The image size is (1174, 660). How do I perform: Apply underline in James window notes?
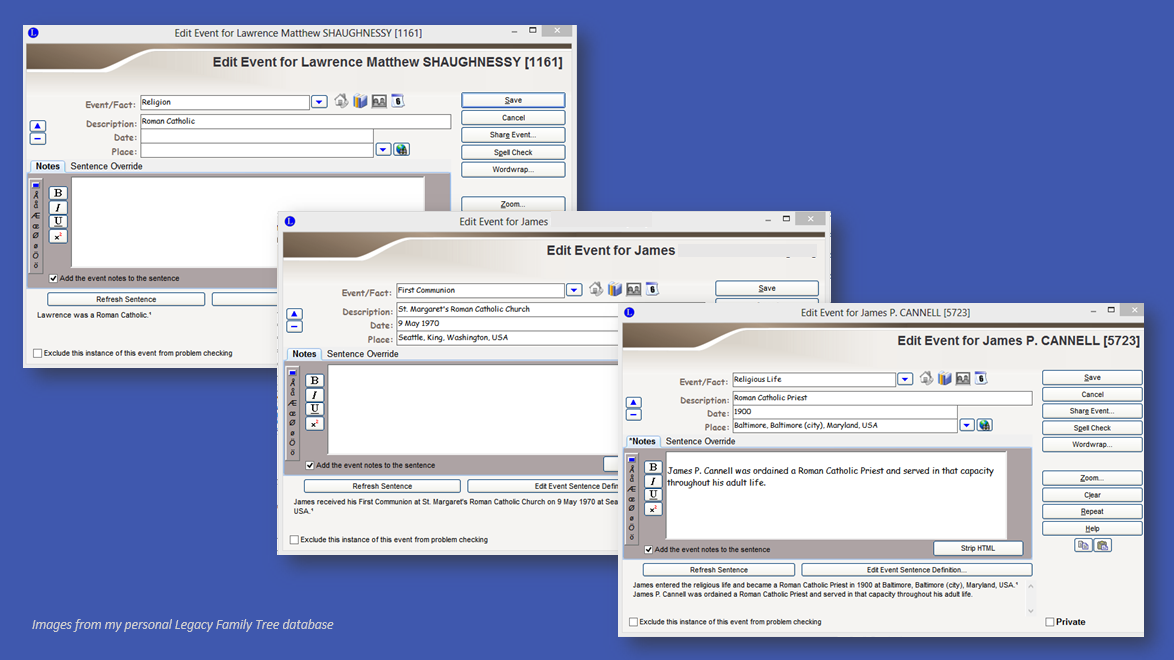(314, 409)
